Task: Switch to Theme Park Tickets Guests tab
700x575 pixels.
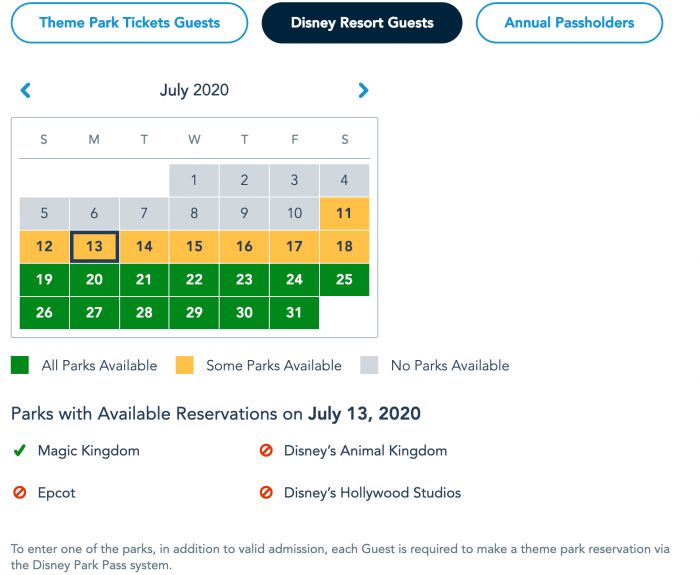Action: (130, 22)
